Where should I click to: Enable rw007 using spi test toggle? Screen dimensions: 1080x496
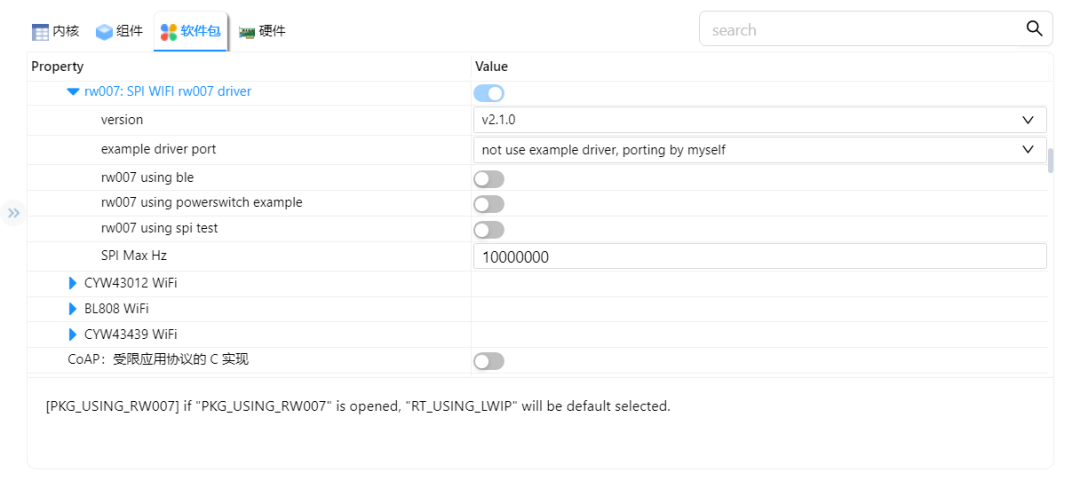488,229
